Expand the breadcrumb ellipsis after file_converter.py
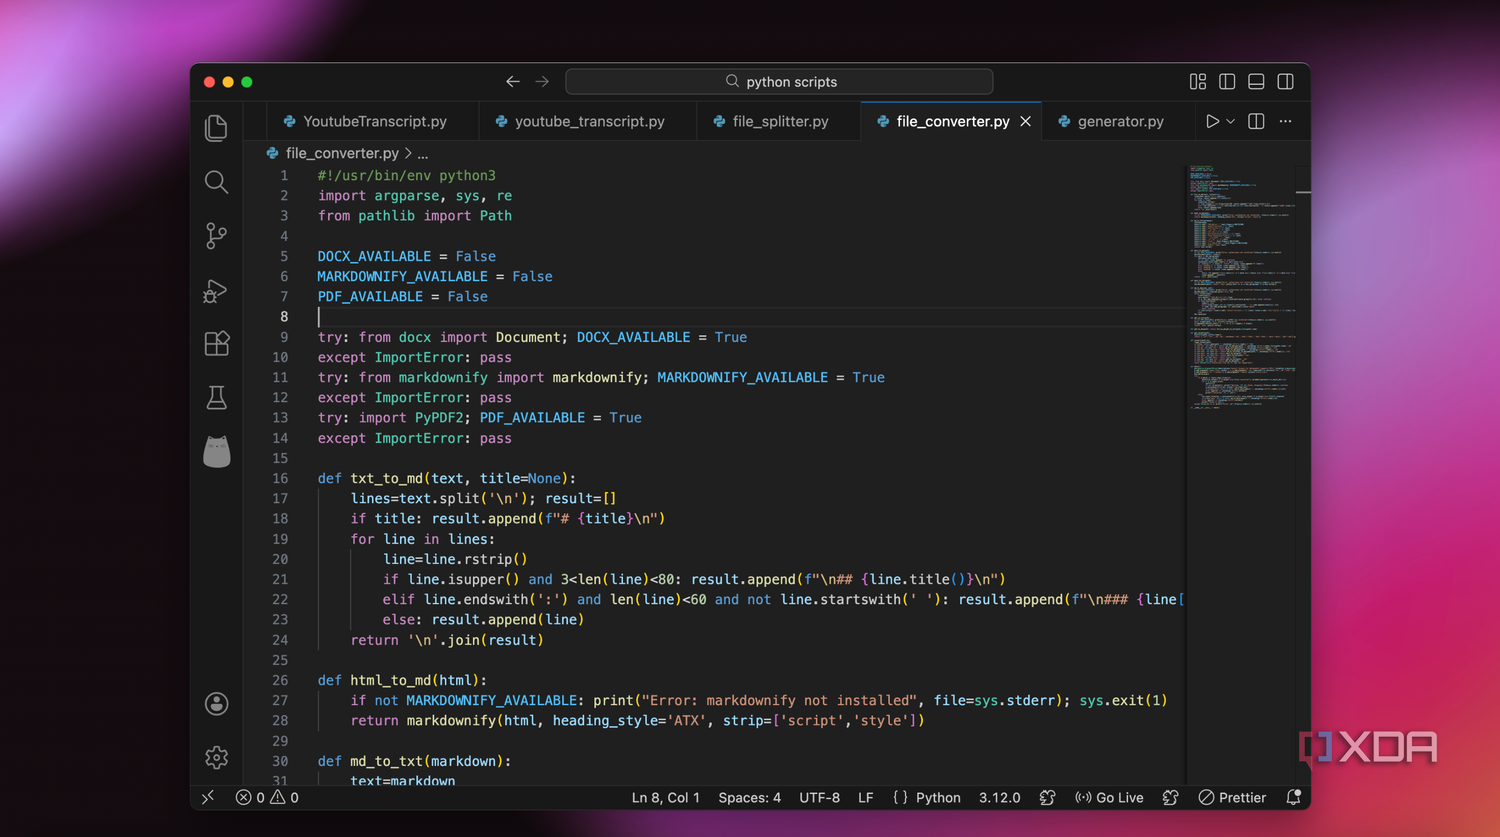 pyautogui.click(x=423, y=153)
